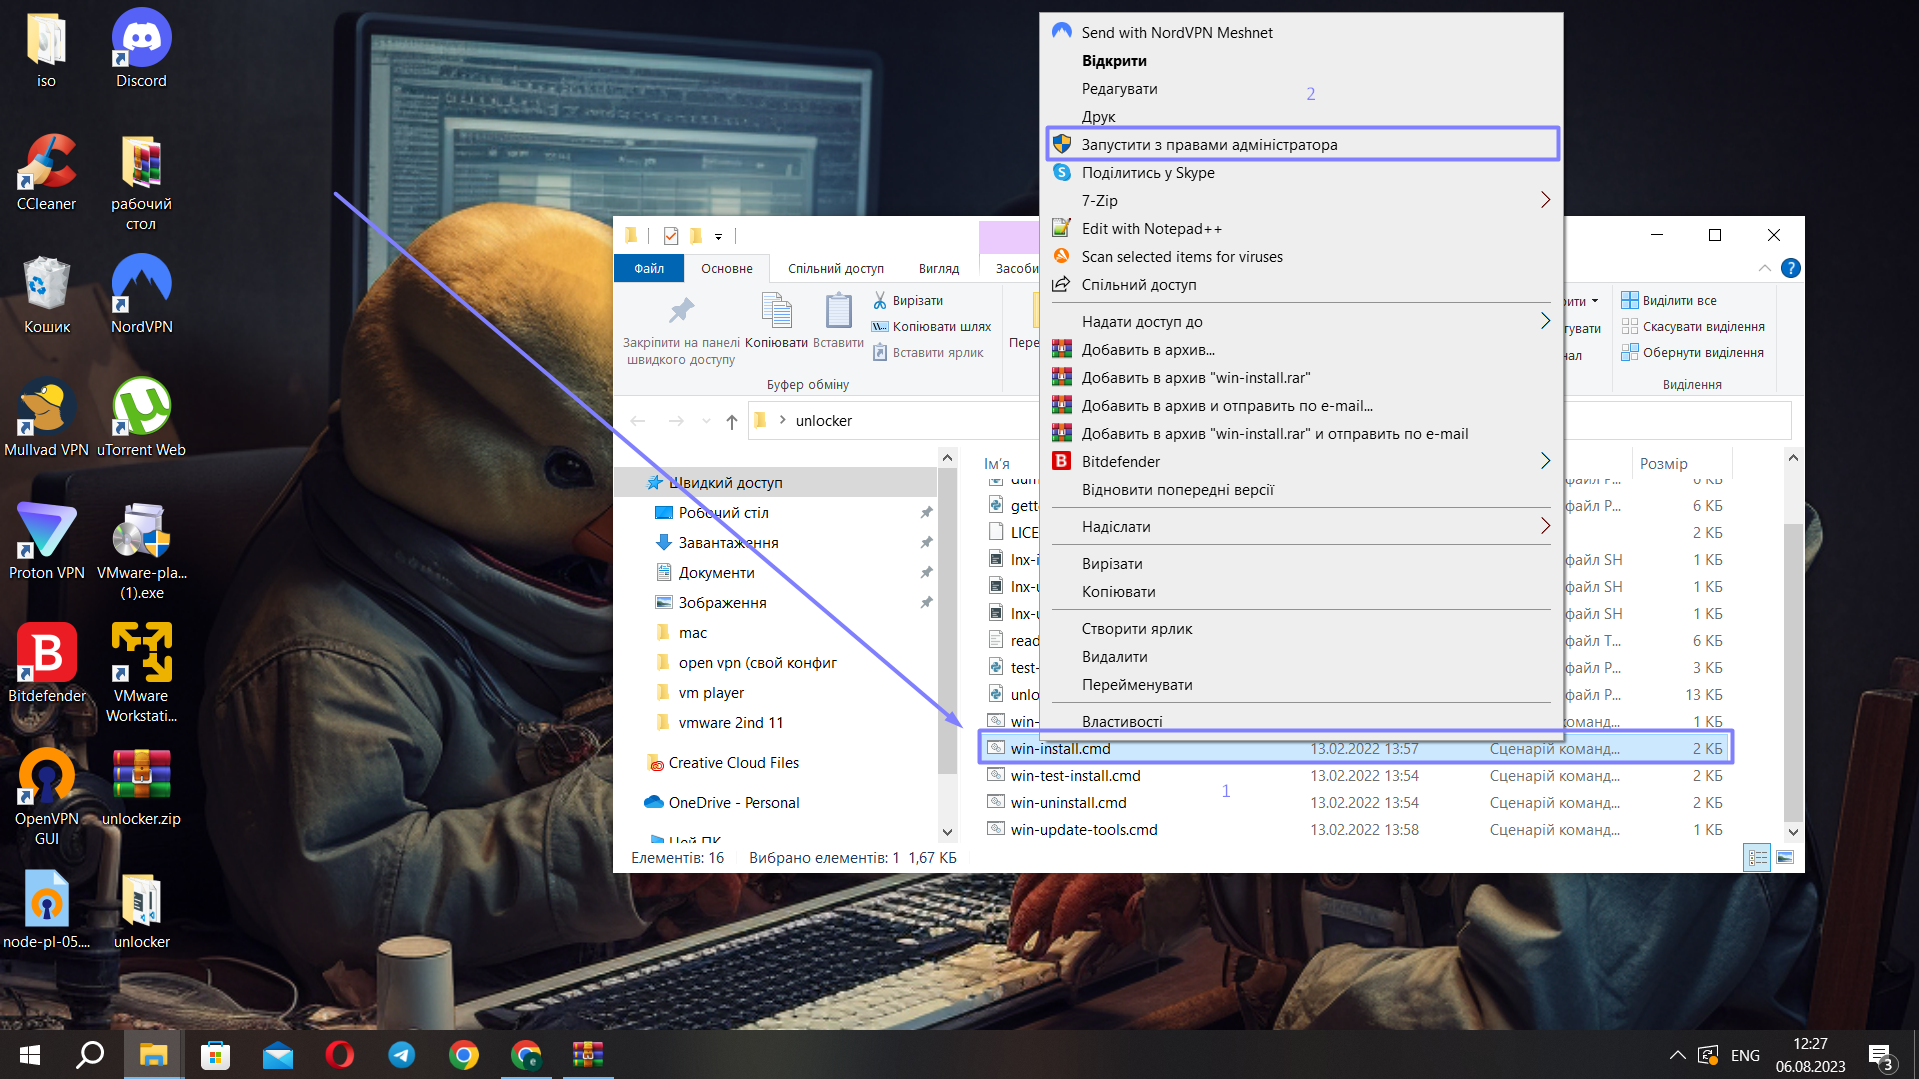Open the Recycle Bin (Кошик) icon
The height and width of the screenshot is (1079, 1919).
pos(46,295)
